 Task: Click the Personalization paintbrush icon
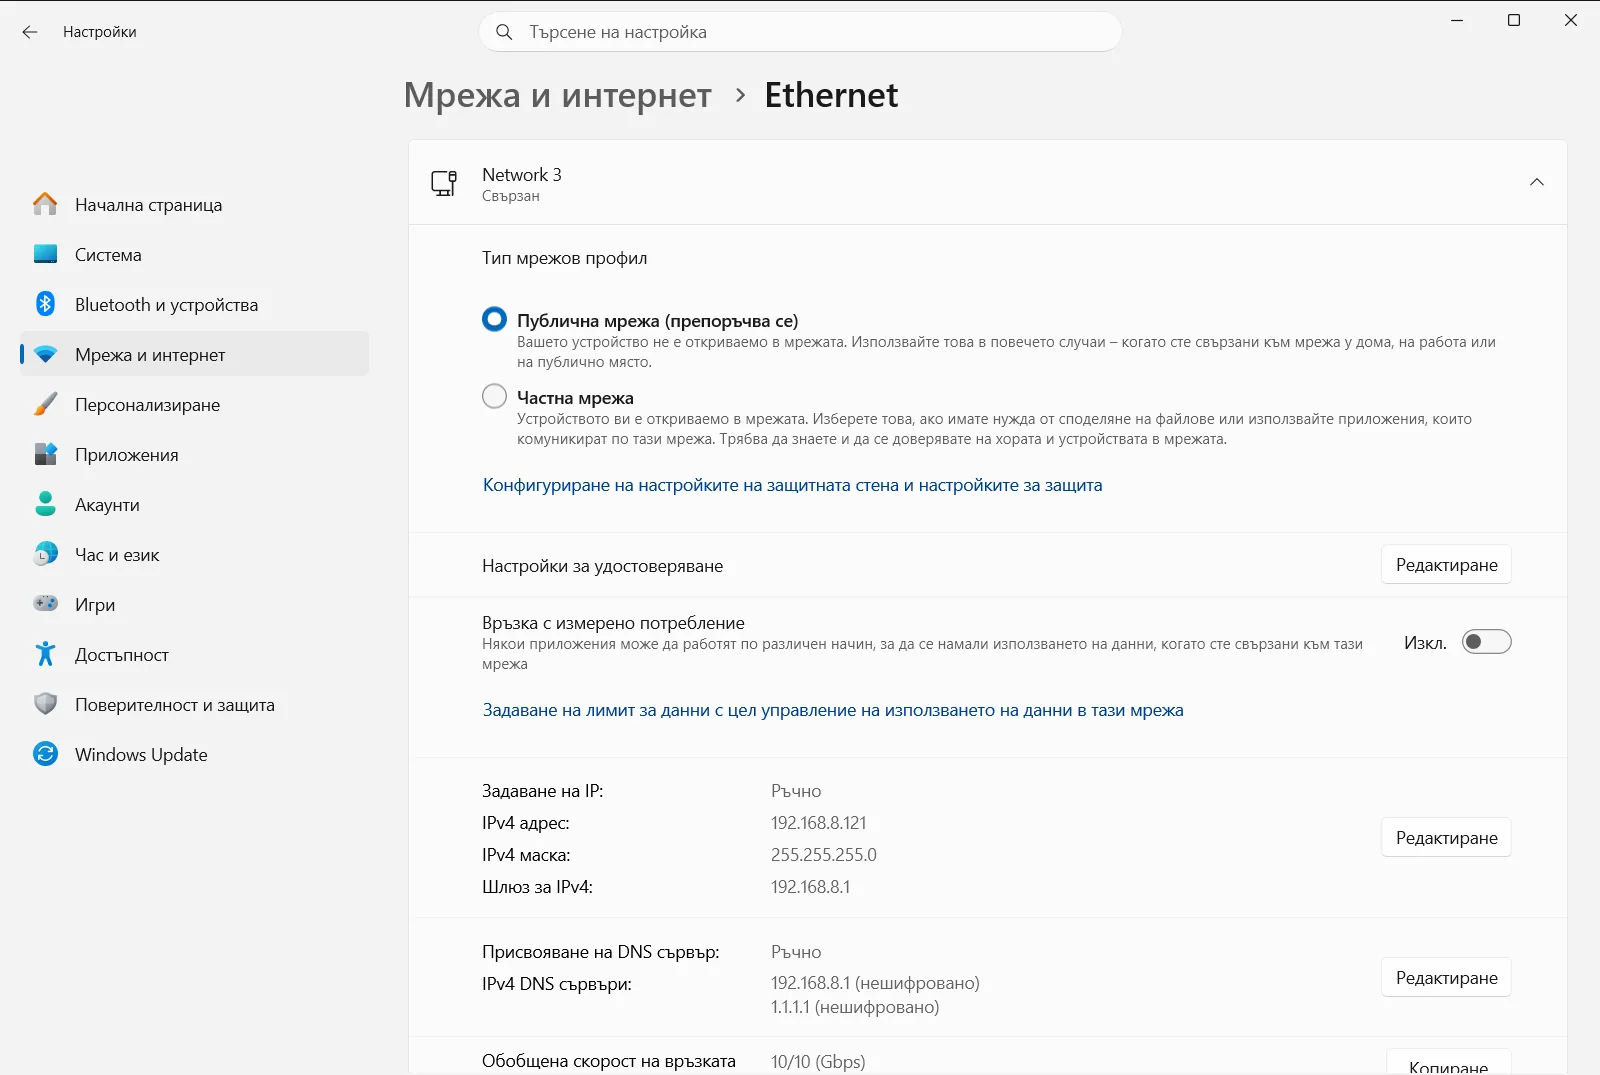coord(45,404)
